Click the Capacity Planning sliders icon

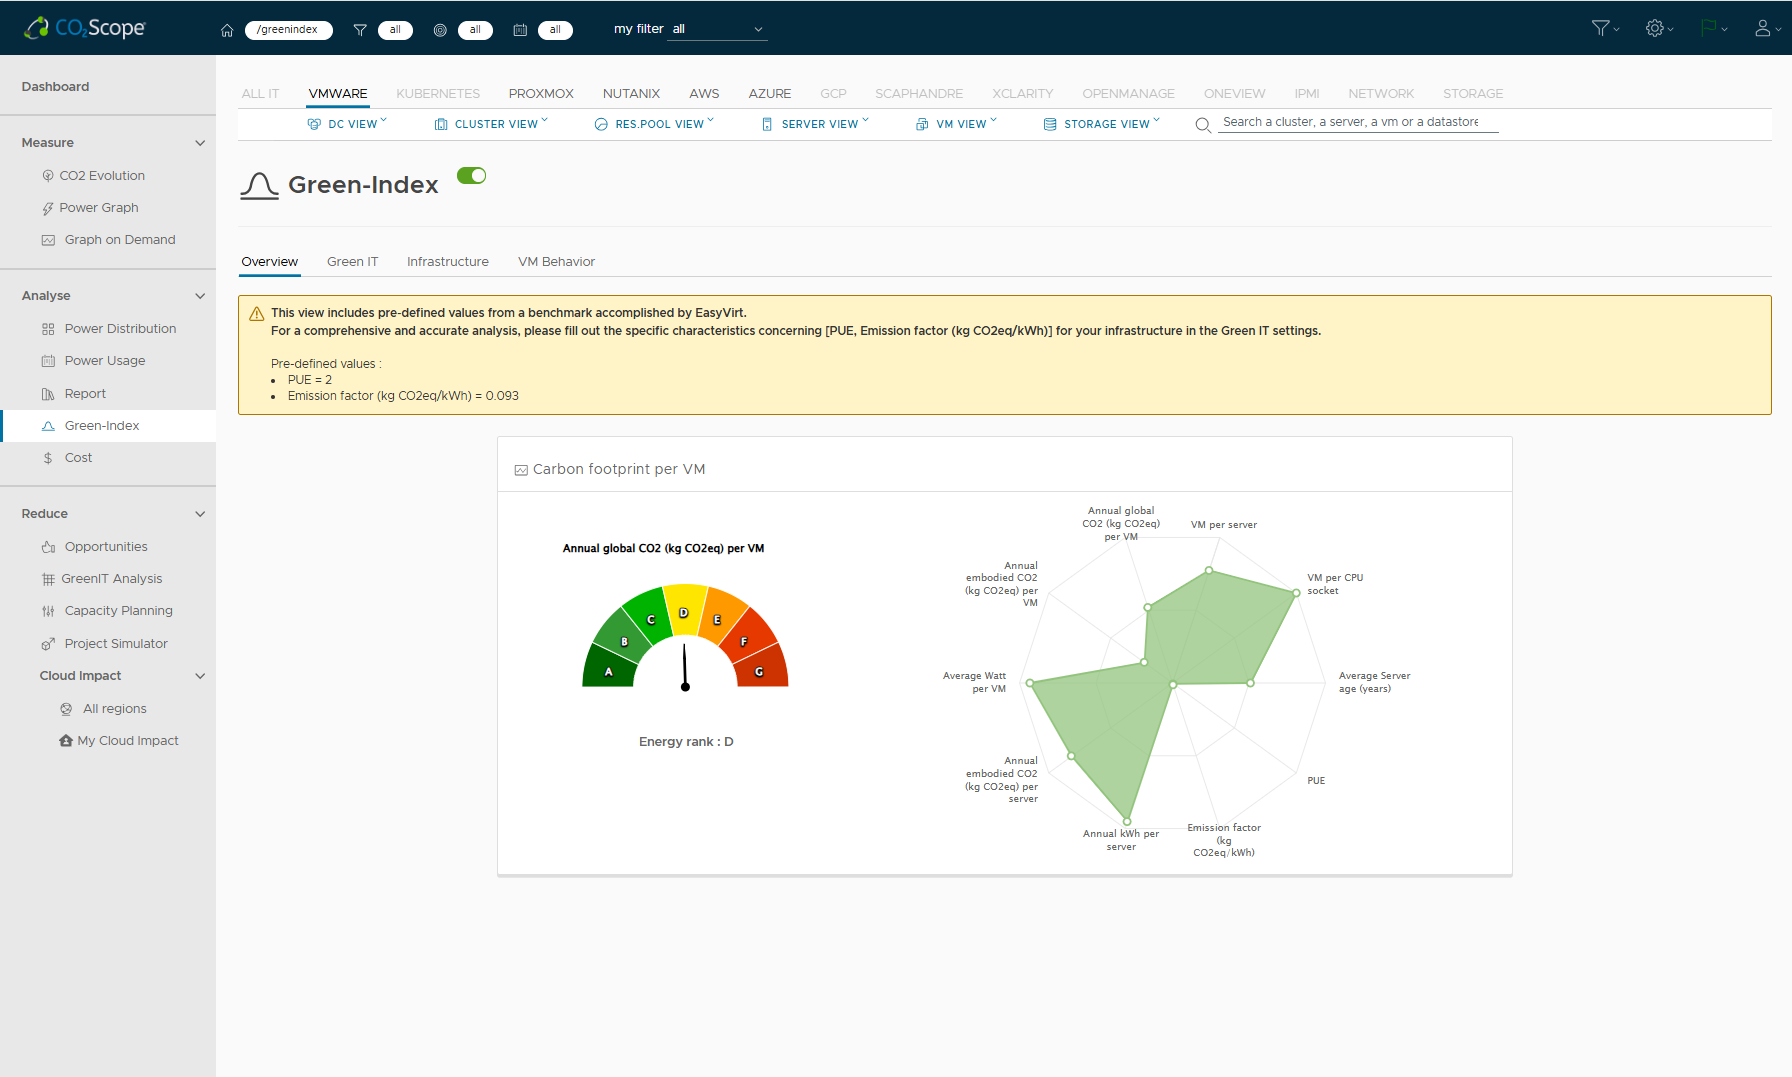point(48,611)
